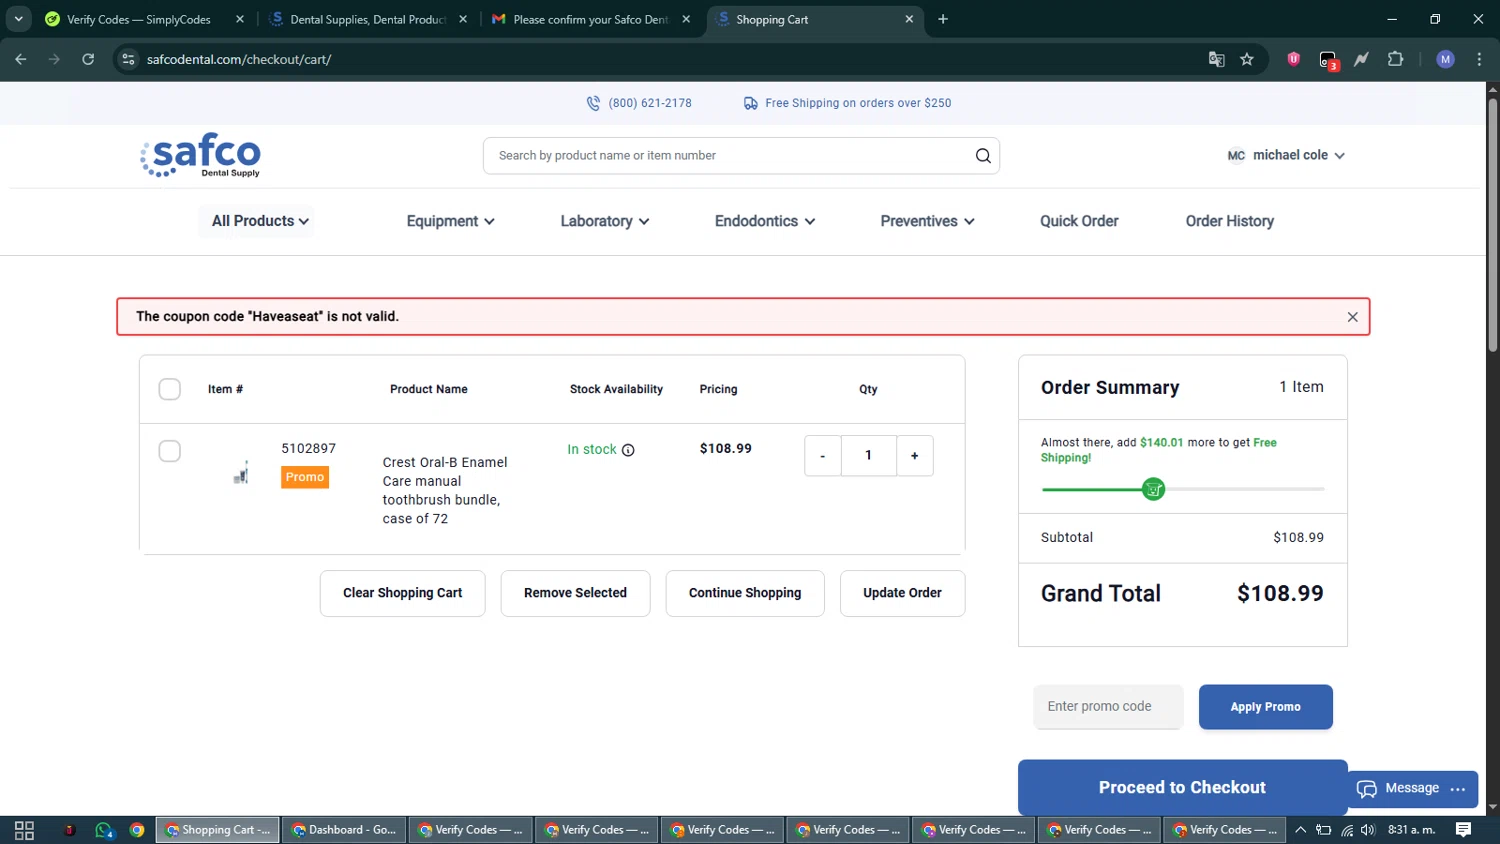
Task: Open Quick Order page
Action: [x=1079, y=221]
